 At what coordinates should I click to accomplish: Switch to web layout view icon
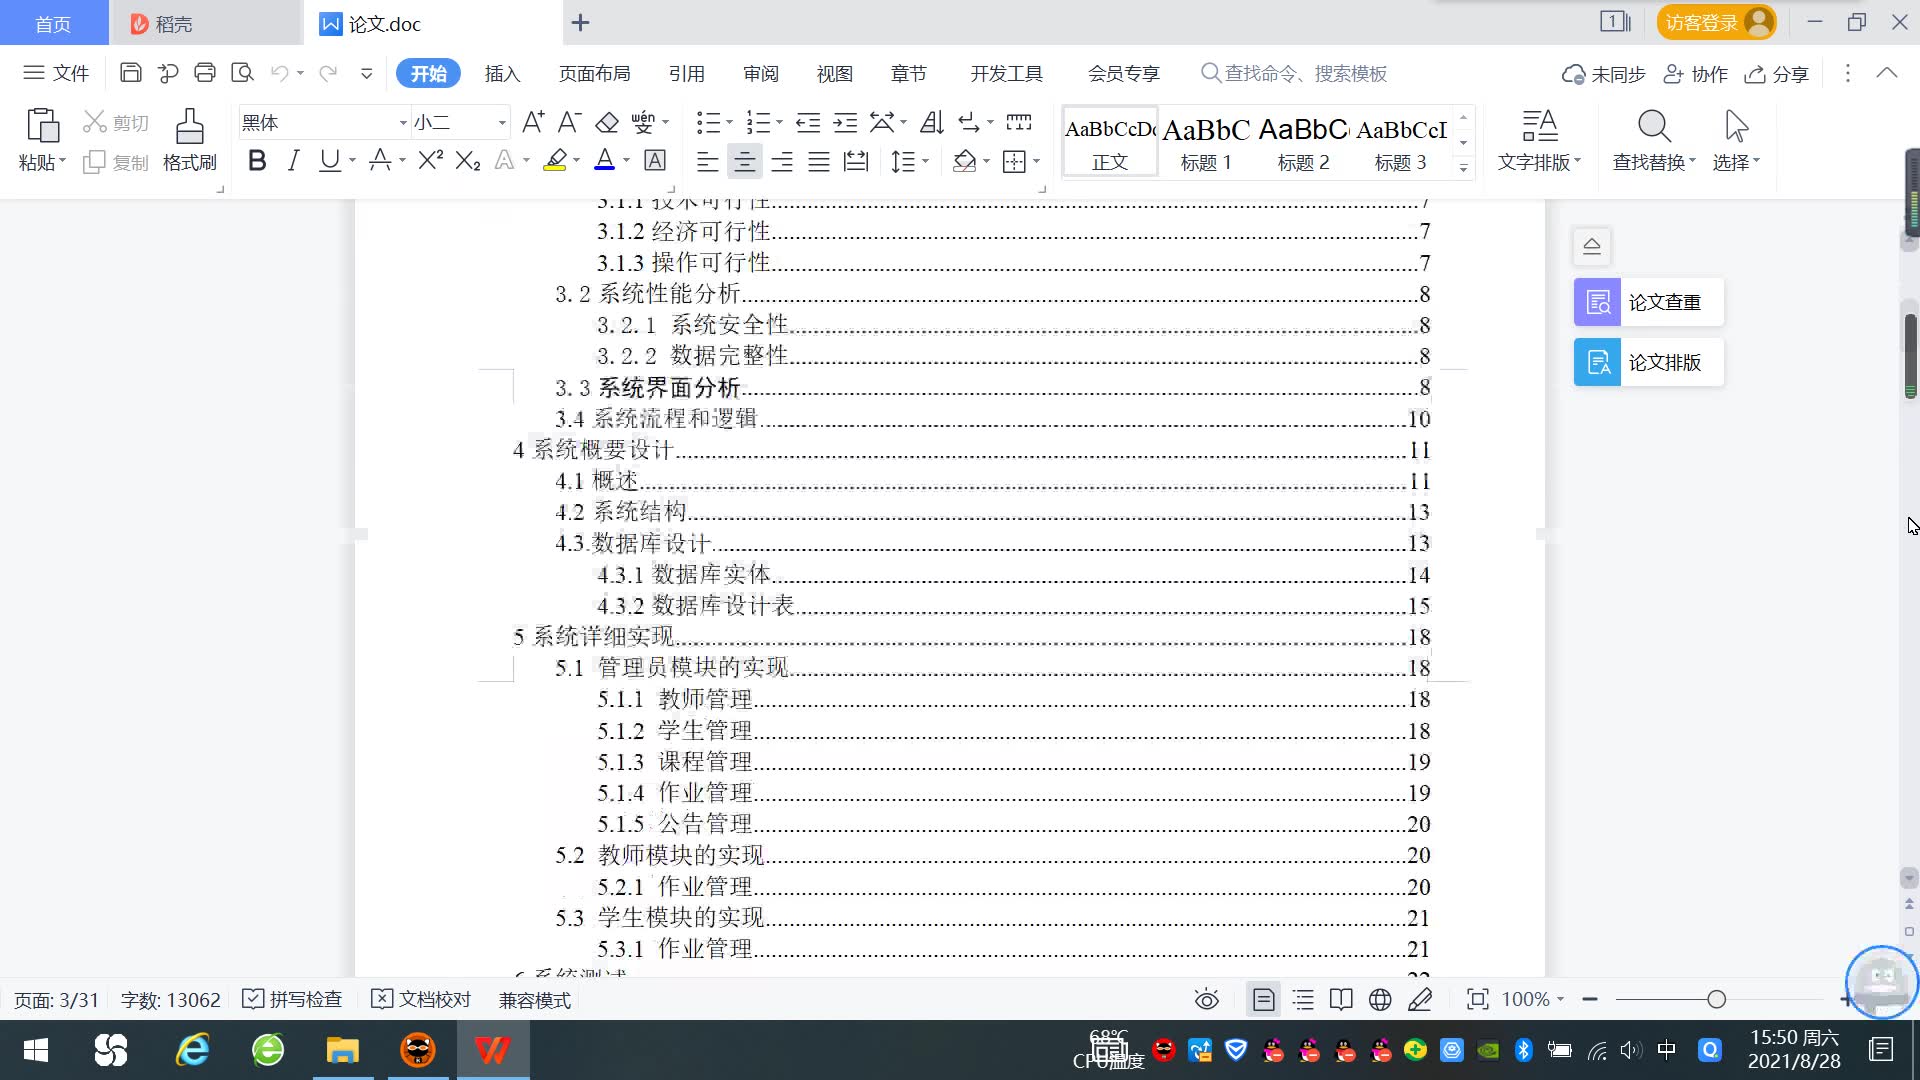click(x=1380, y=999)
